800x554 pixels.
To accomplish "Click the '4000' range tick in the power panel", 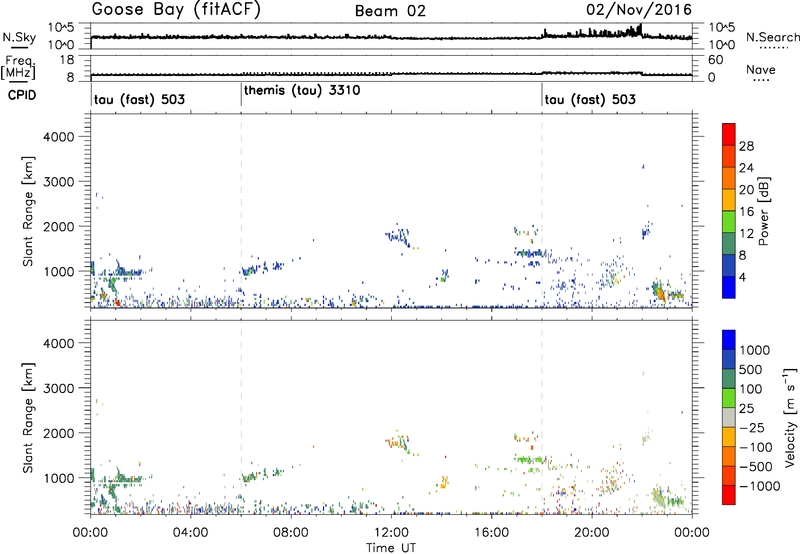I will [x=59, y=137].
